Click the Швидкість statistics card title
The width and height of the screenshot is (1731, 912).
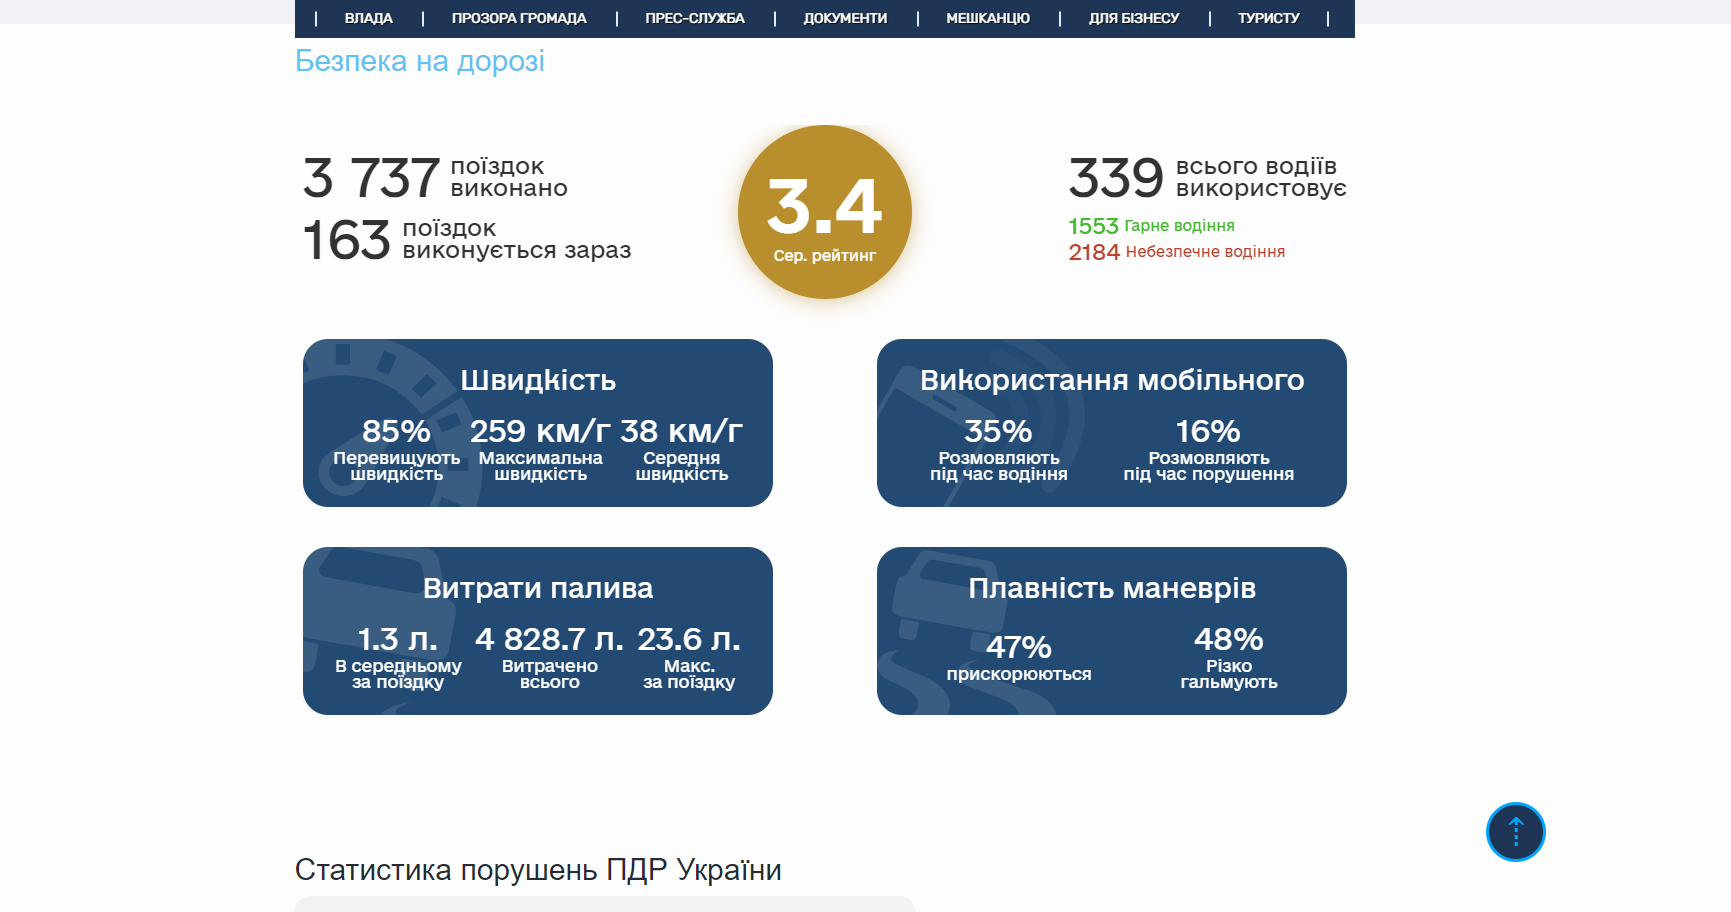coord(538,381)
